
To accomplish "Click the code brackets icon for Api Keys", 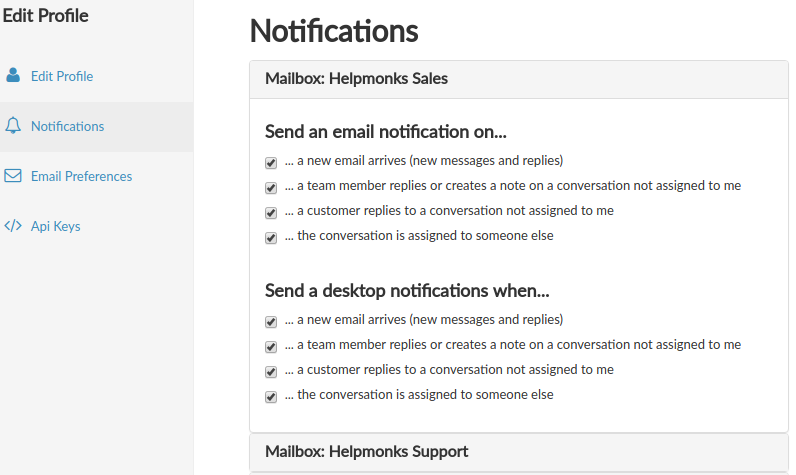I will click(13, 226).
